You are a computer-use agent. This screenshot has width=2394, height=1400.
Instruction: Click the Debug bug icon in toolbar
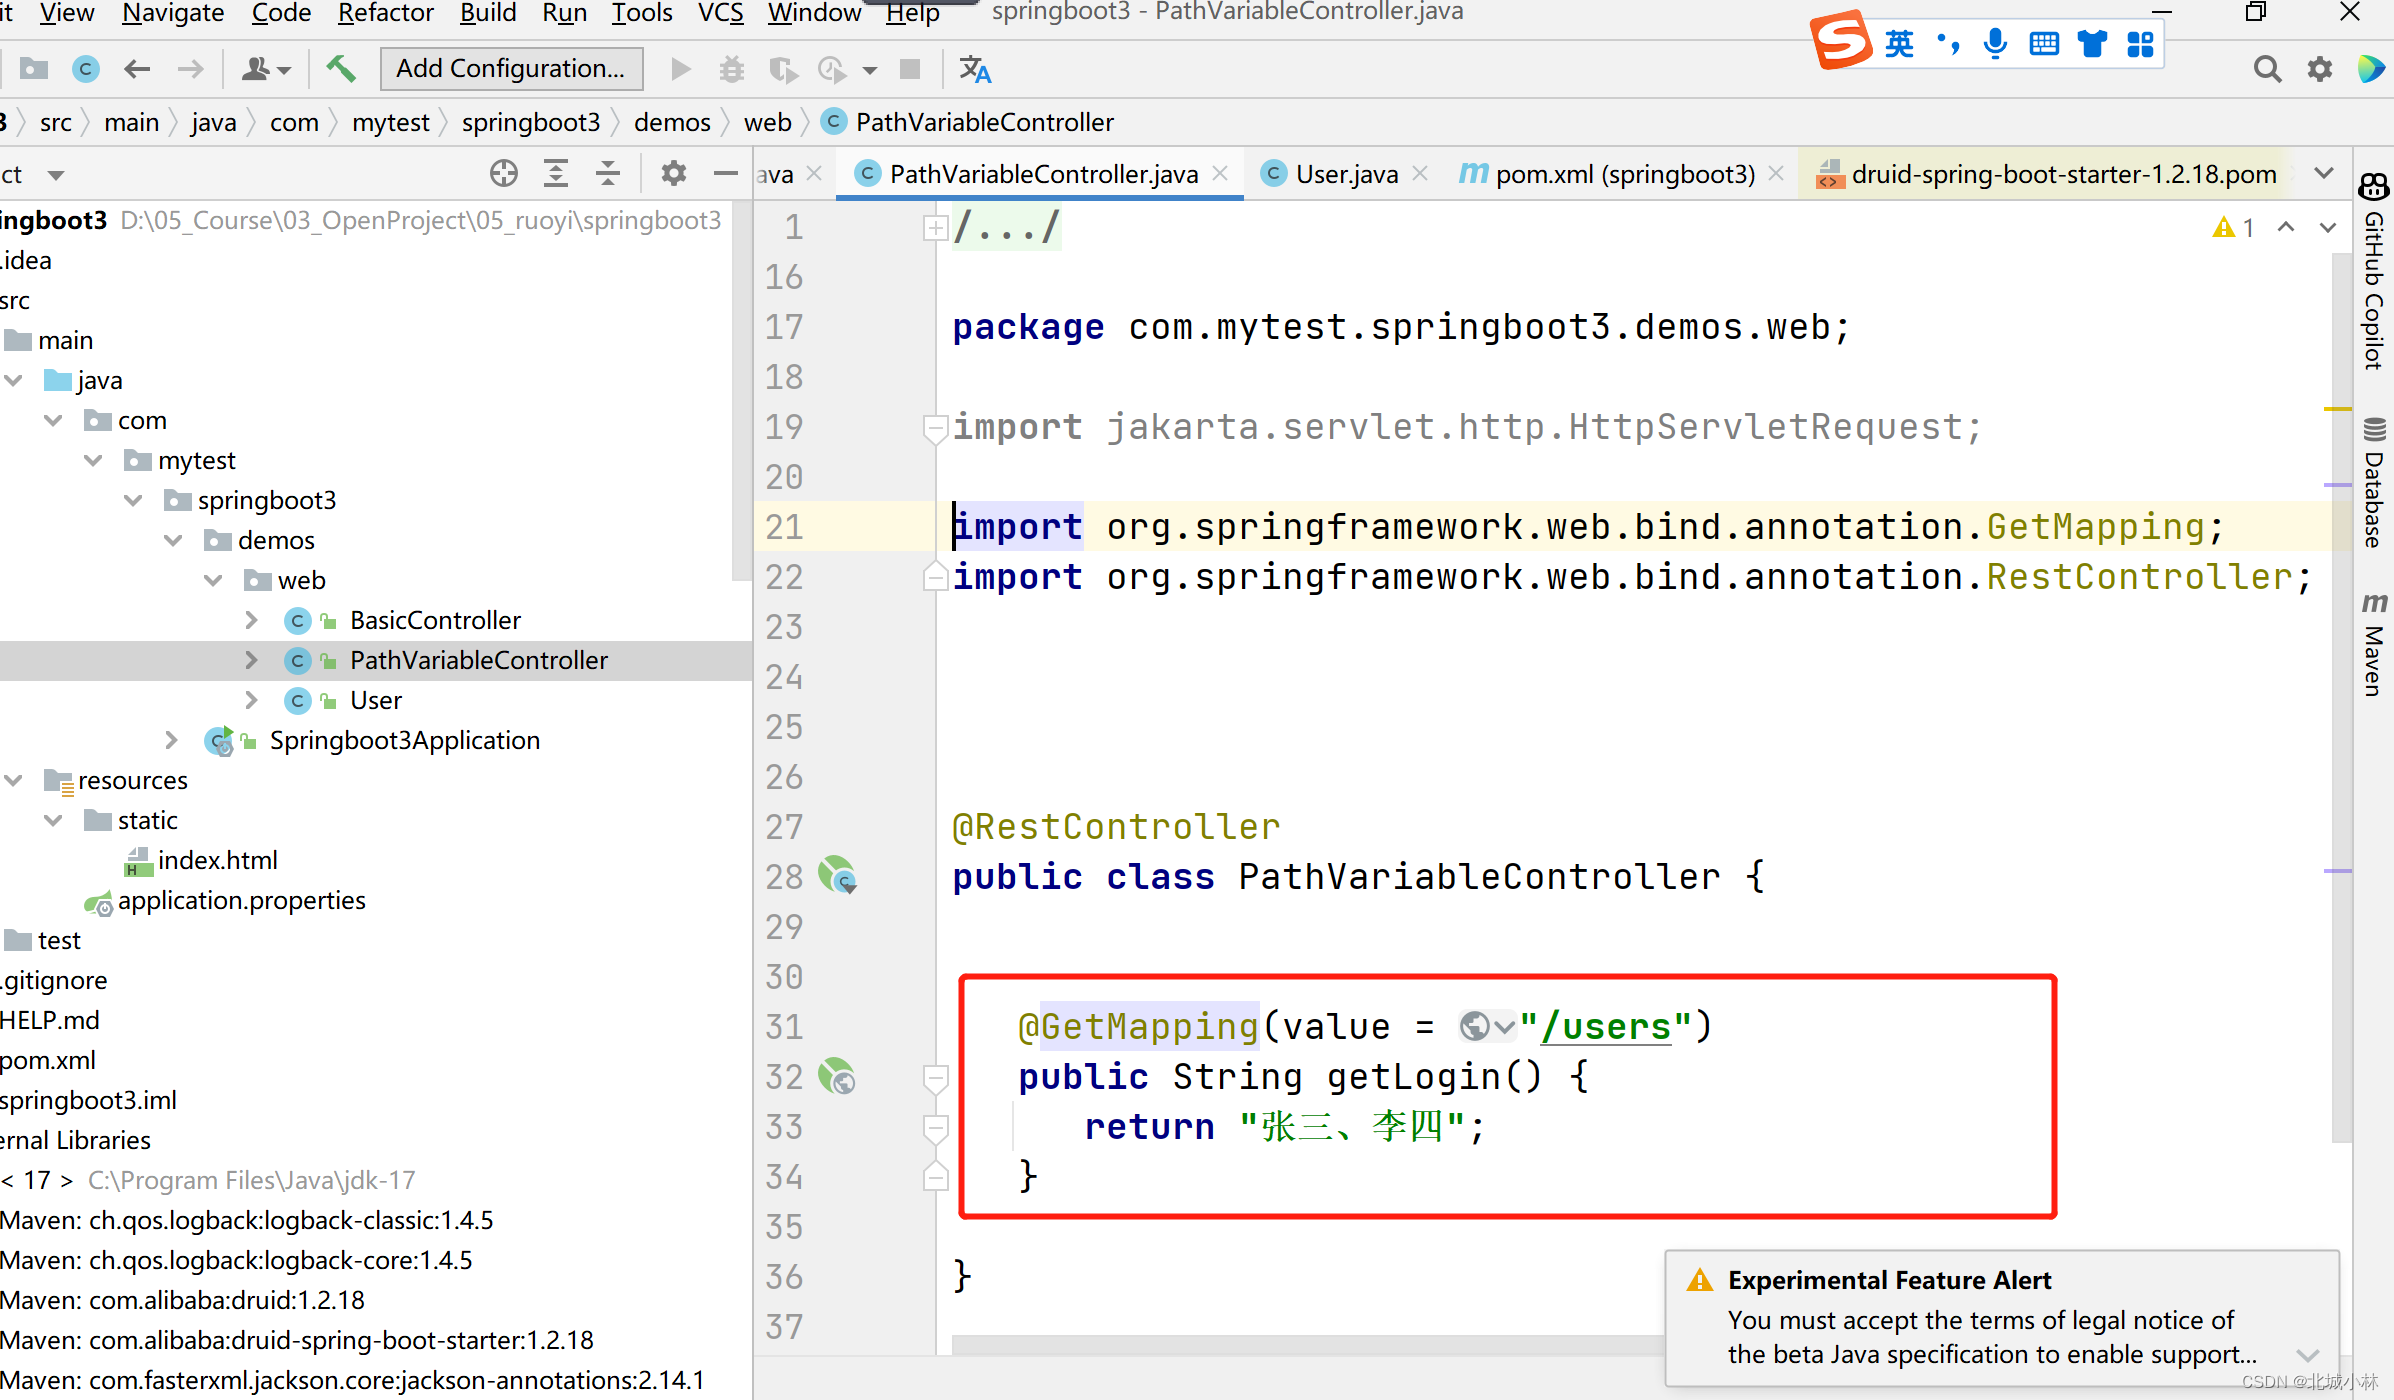coord(732,69)
